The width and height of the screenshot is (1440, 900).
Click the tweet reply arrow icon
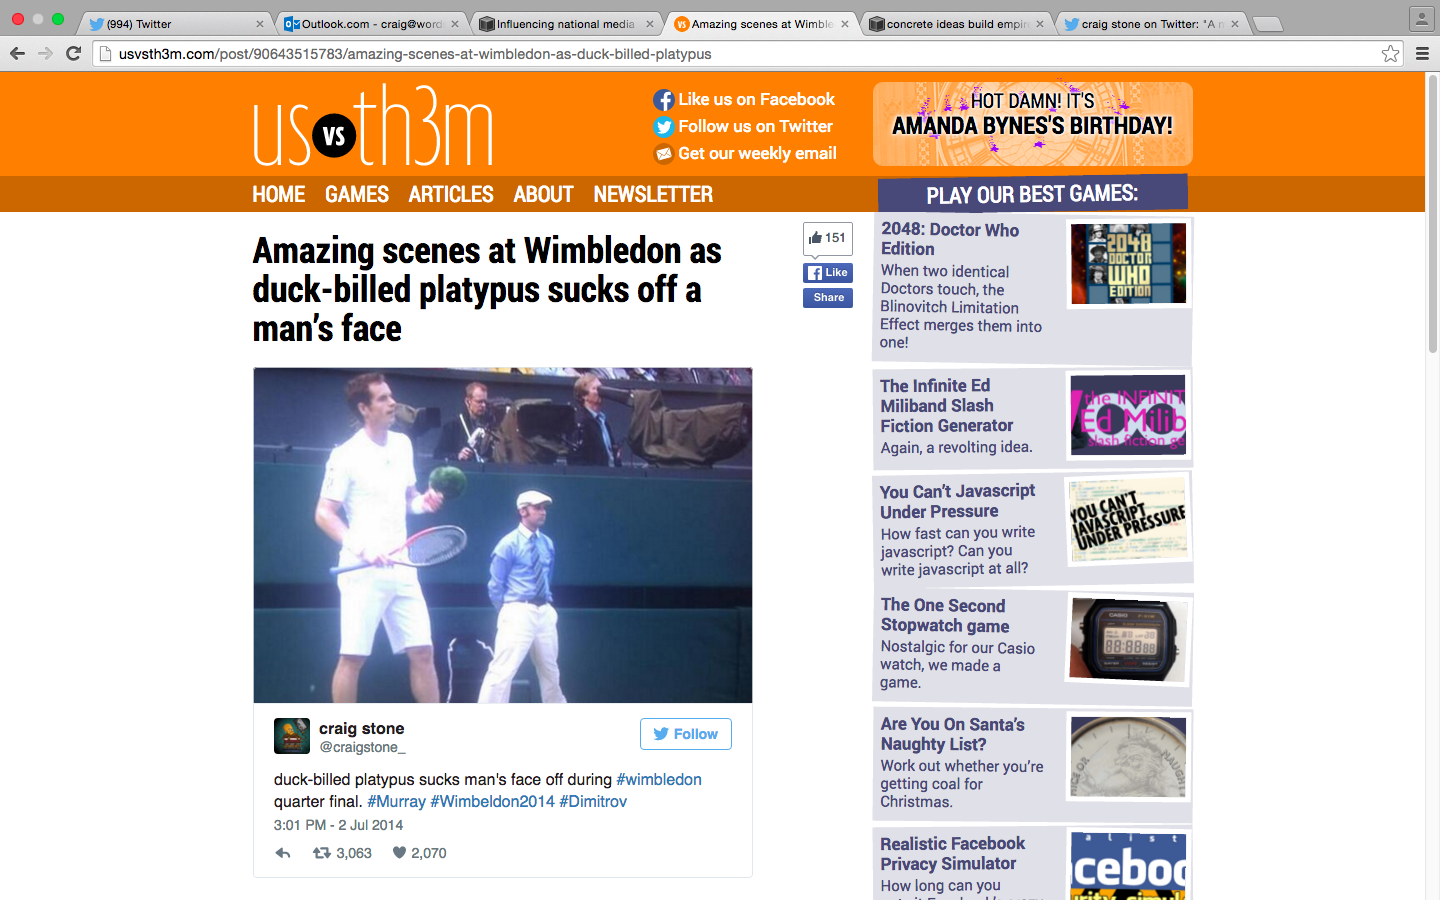coord(283,853)
